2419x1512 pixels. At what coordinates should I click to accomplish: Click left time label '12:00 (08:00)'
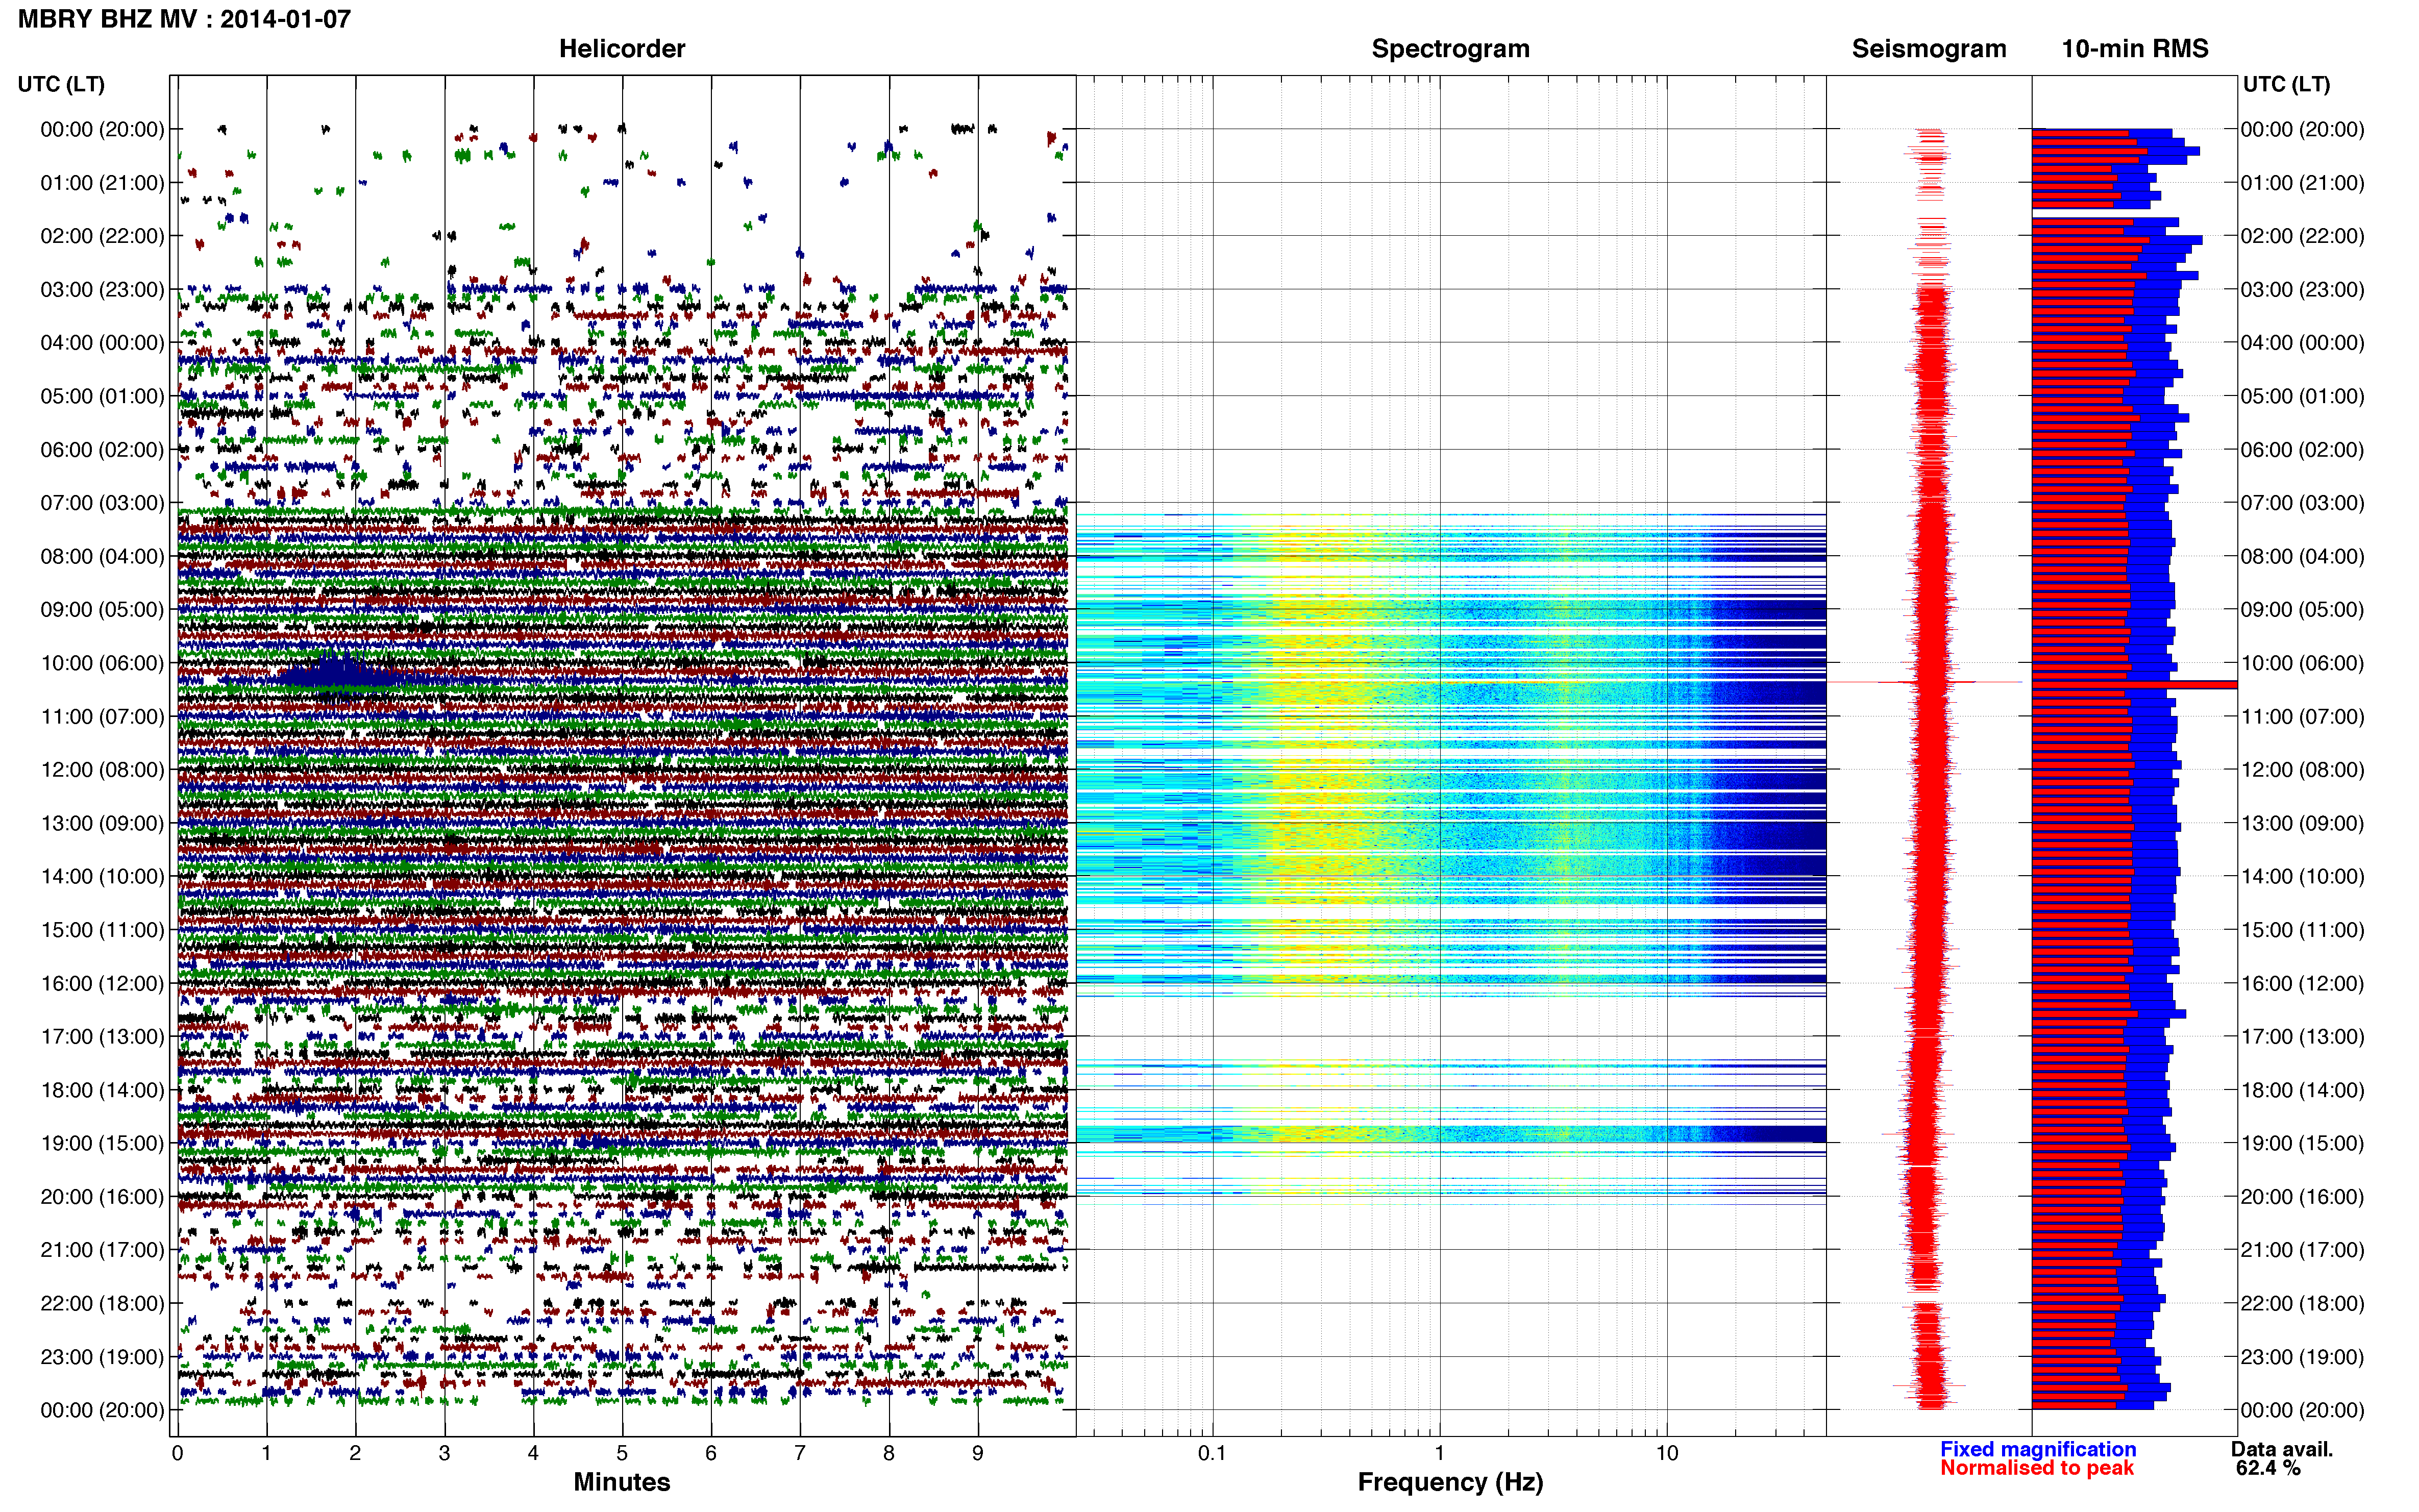[x=102, y=770]
